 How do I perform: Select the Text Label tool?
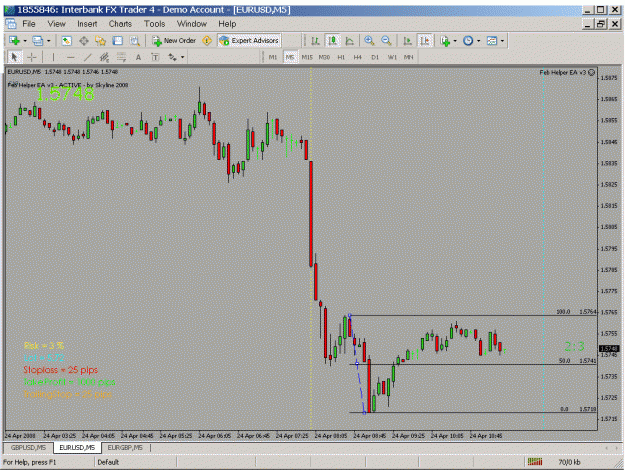click(155, 57)
